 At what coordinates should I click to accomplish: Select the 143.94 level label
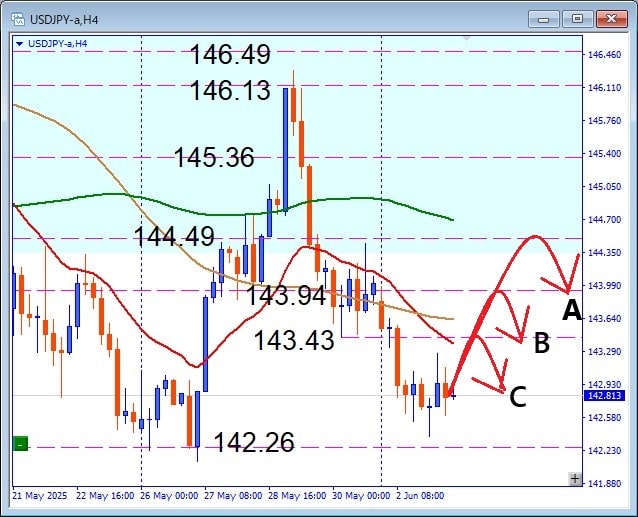[286, 295]
